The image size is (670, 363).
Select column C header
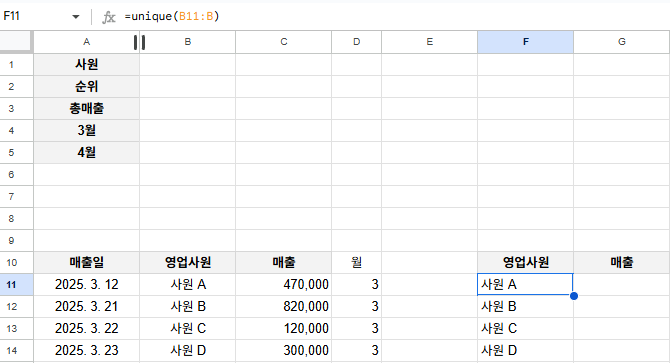coord(284,42)
